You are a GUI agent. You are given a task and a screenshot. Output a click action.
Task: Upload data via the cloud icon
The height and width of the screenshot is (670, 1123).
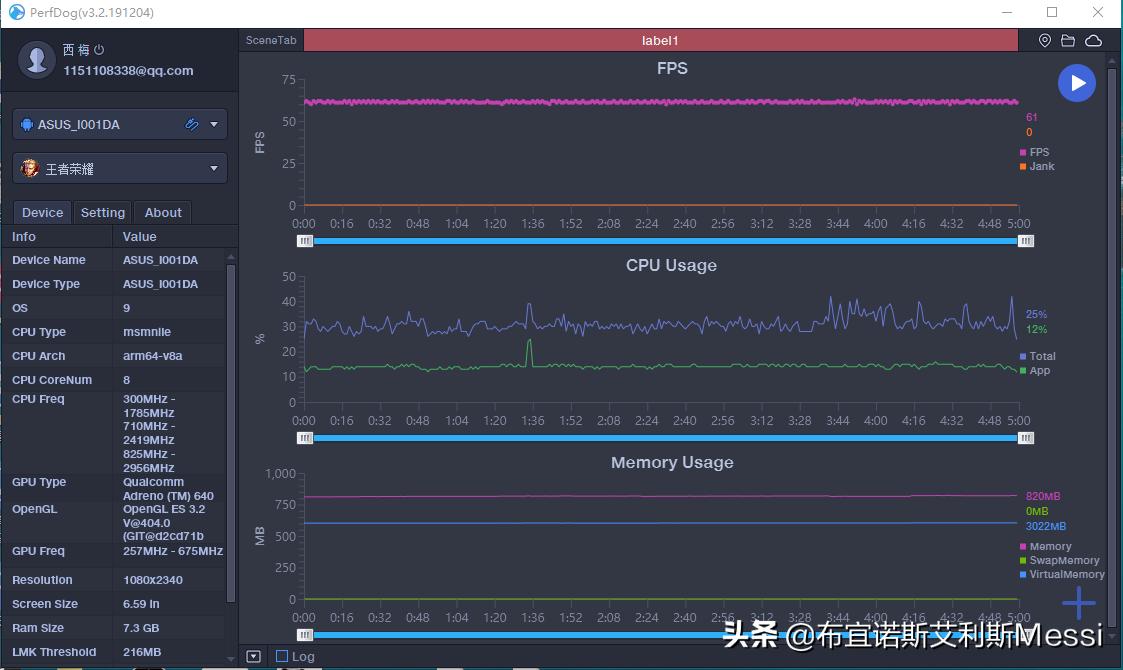(x=1093, y=40)
